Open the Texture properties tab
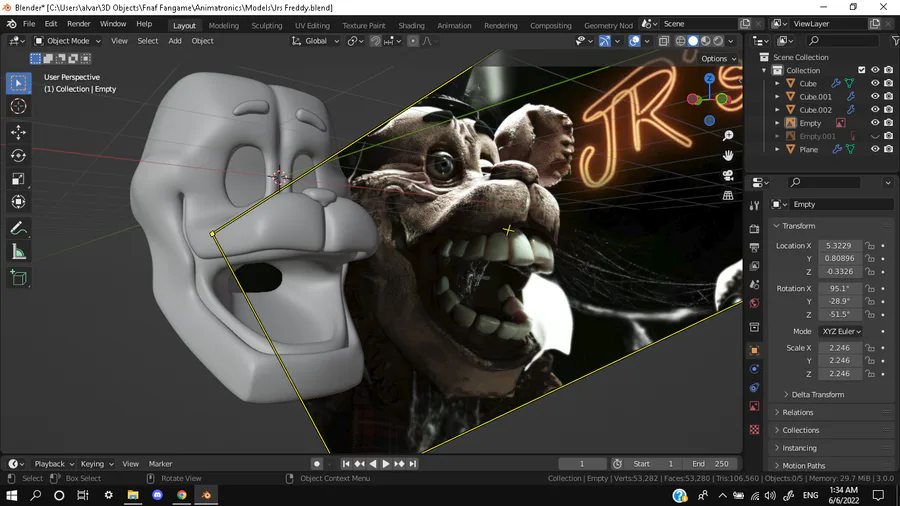 [754, 430]
